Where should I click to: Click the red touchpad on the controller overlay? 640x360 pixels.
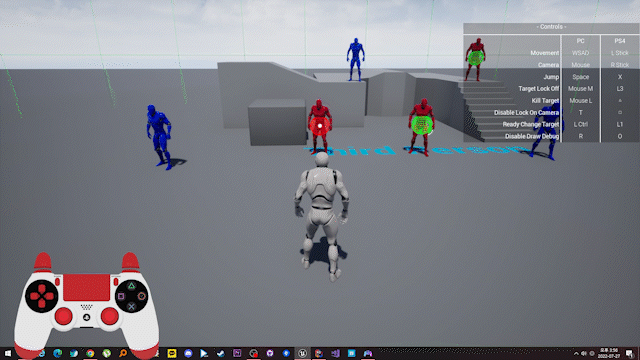87,288
